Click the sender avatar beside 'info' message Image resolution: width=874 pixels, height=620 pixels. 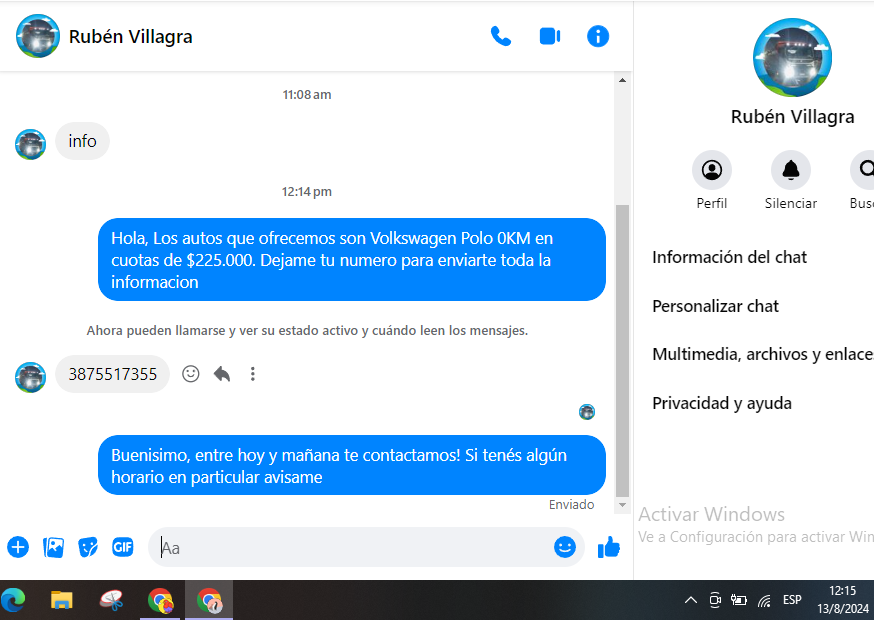(x=31, y=144)
